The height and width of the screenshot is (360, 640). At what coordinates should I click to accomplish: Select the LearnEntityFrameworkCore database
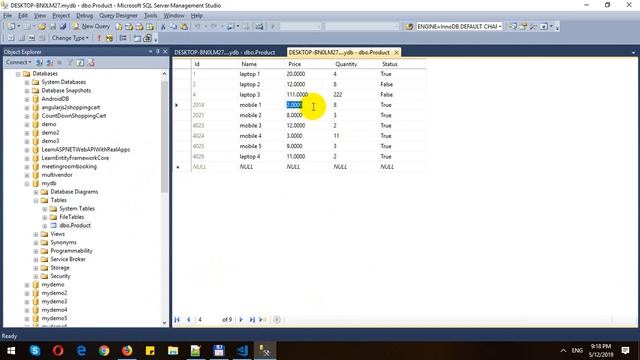pyautogui.click(x=75, y=158)
